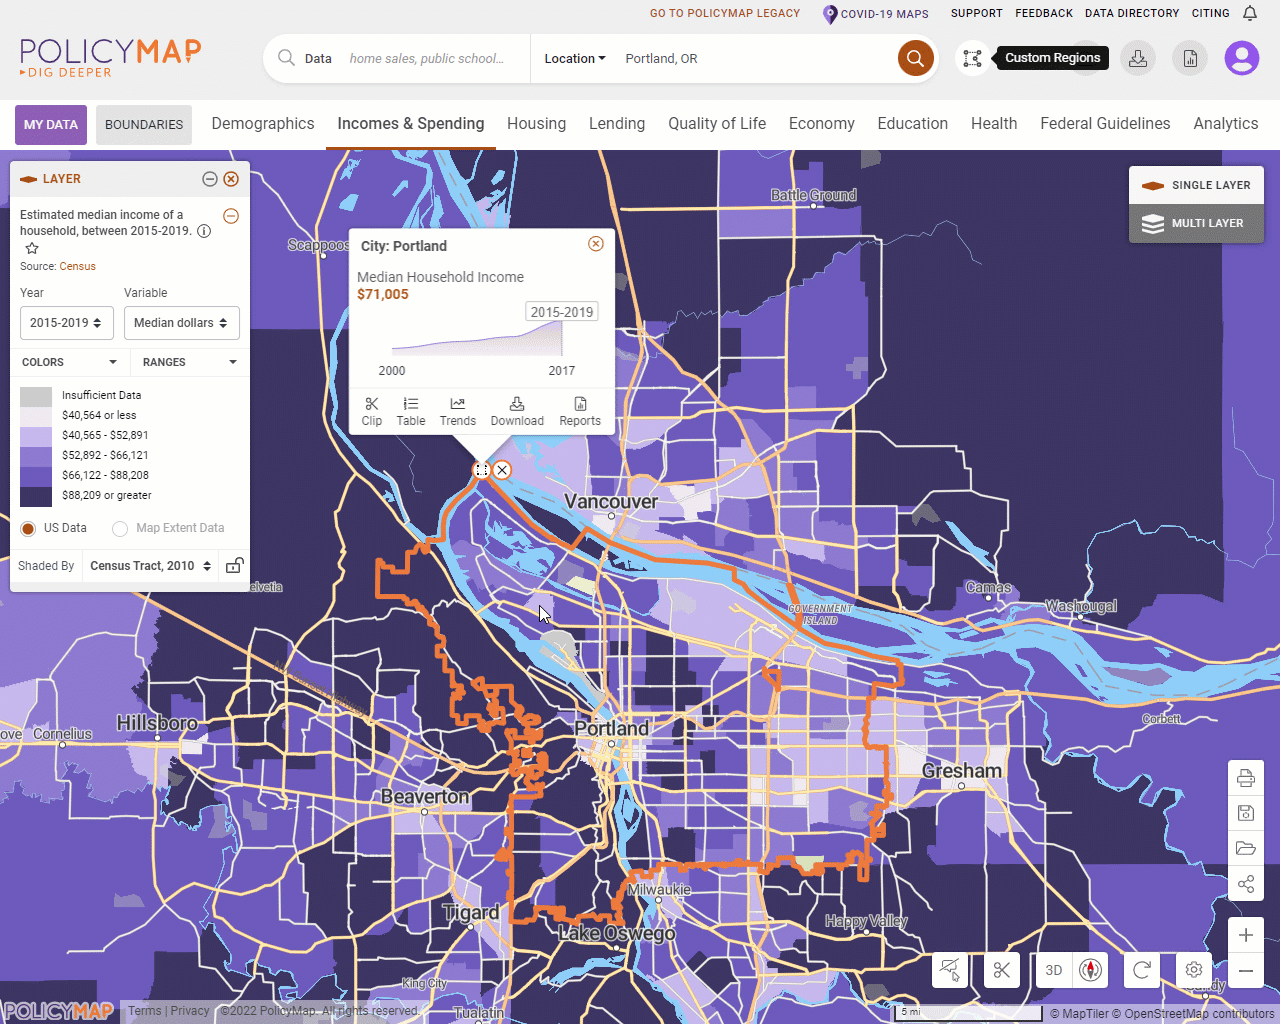Screen dimensions: 1280x1024
Task: Follow the Census source link
Action: [x=77, y=267]
